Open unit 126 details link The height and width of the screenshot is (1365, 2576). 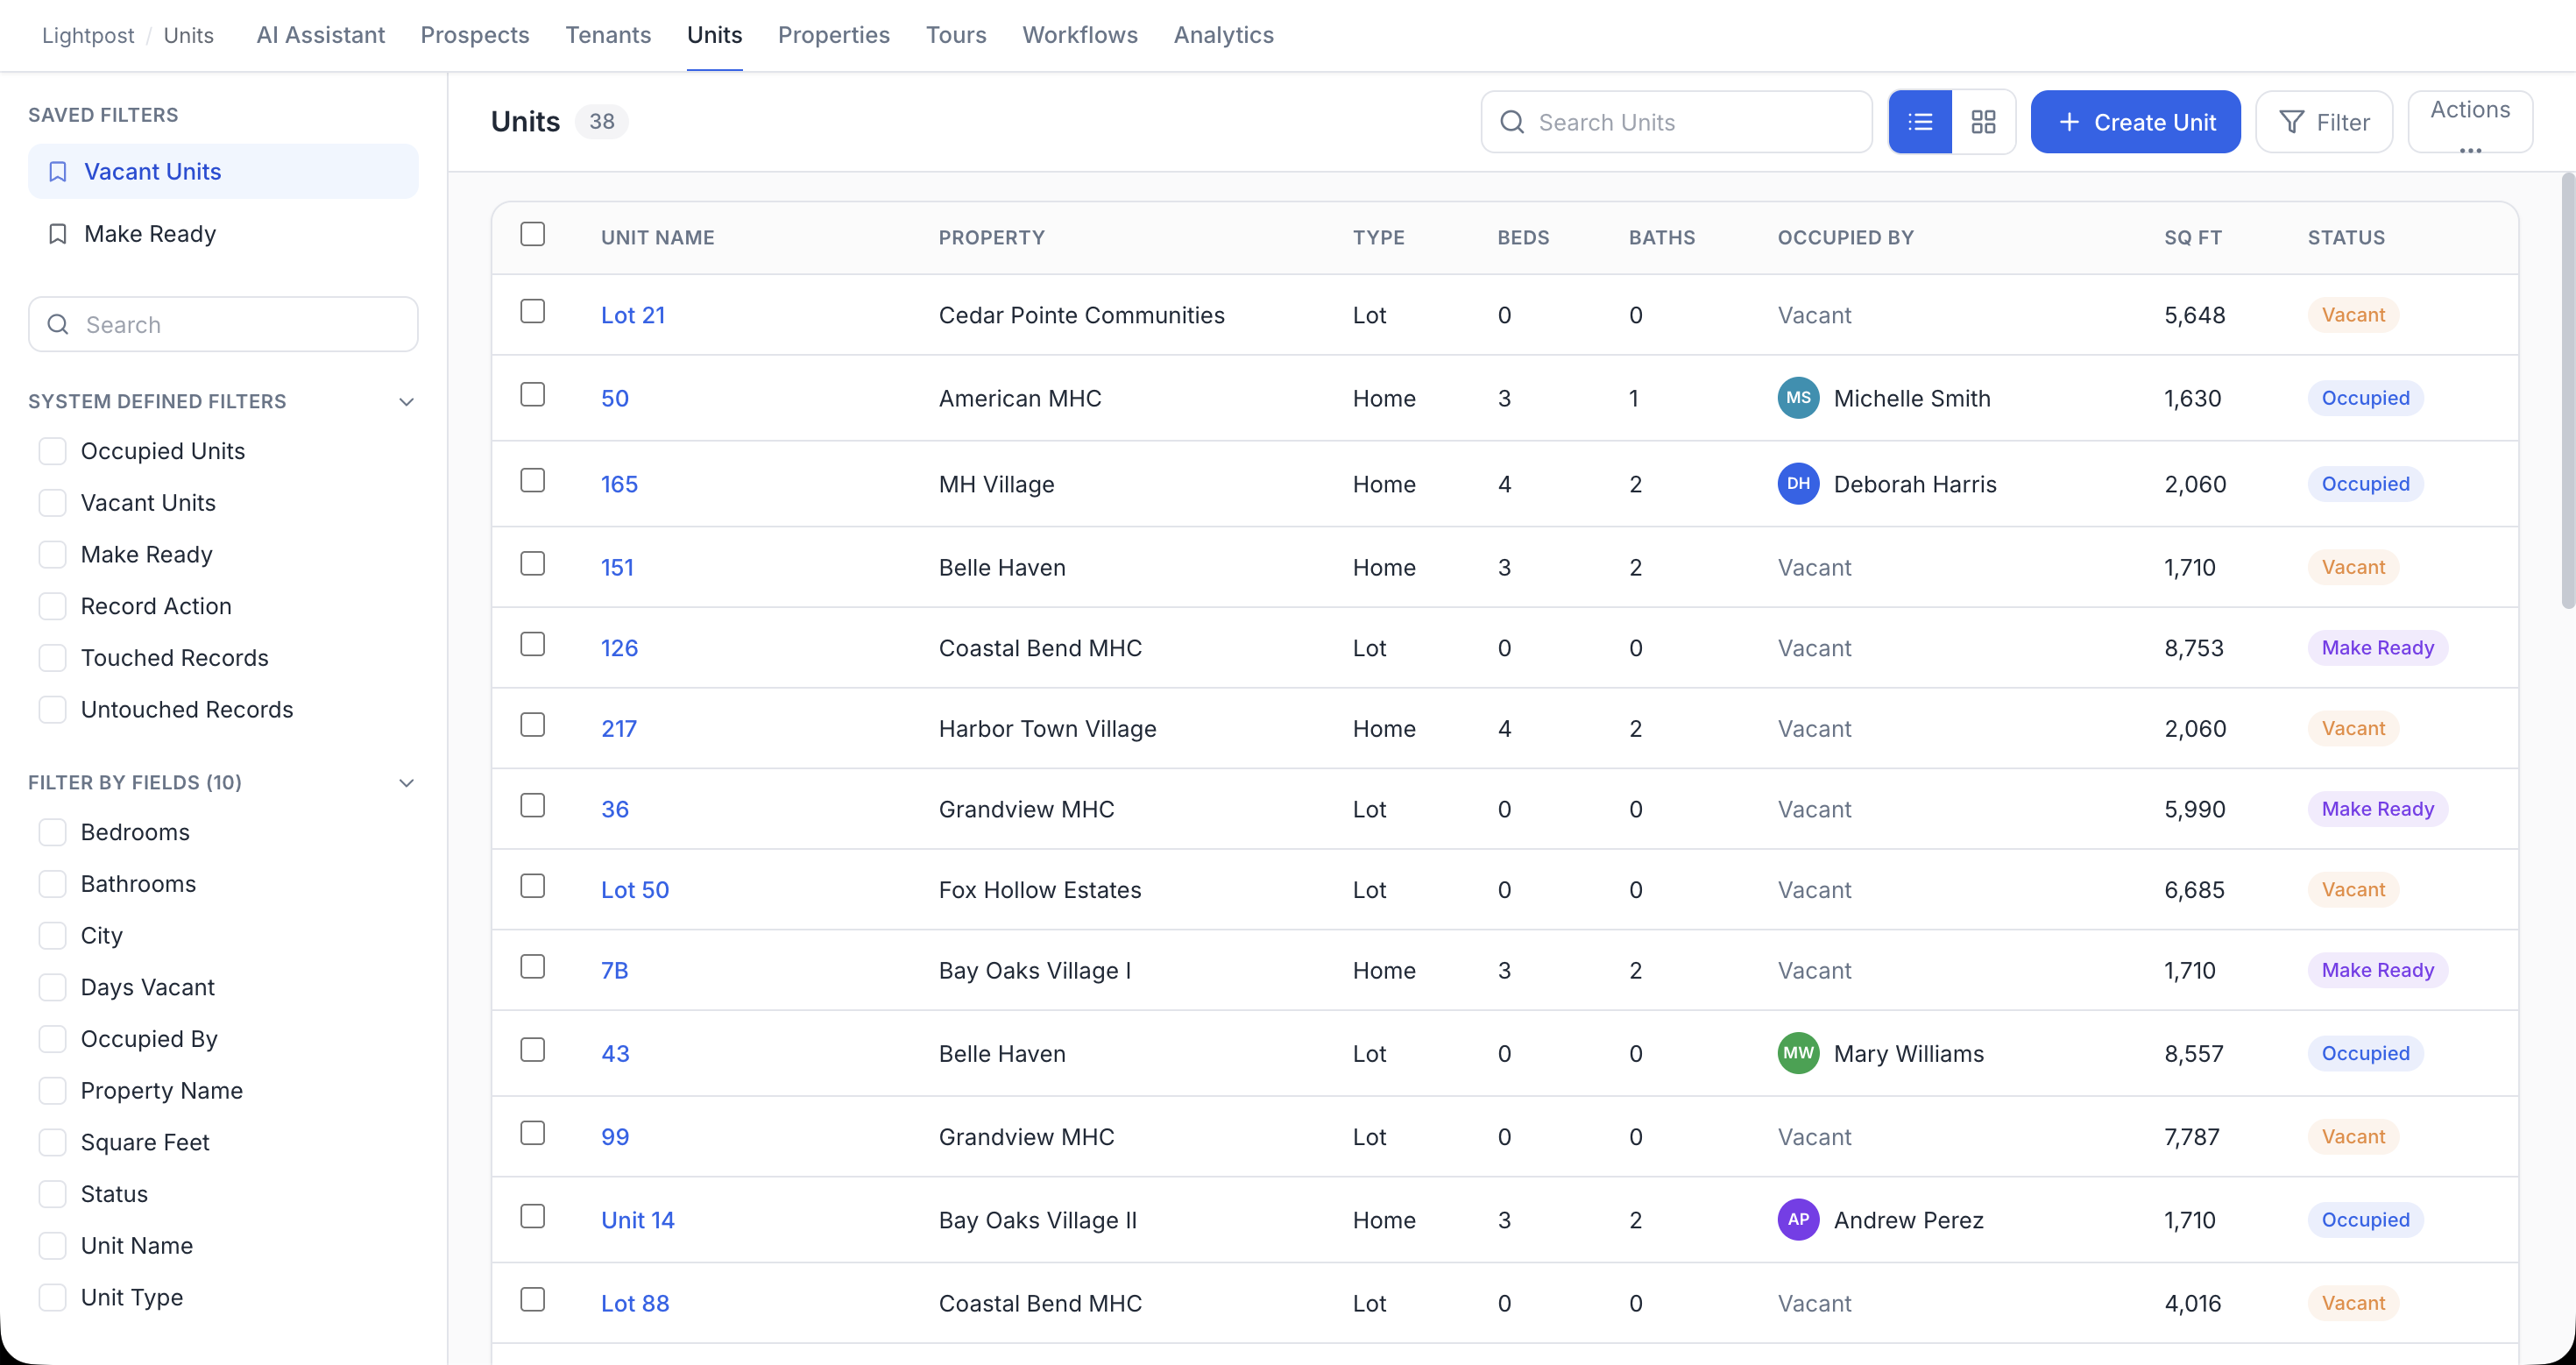[619, 648]
